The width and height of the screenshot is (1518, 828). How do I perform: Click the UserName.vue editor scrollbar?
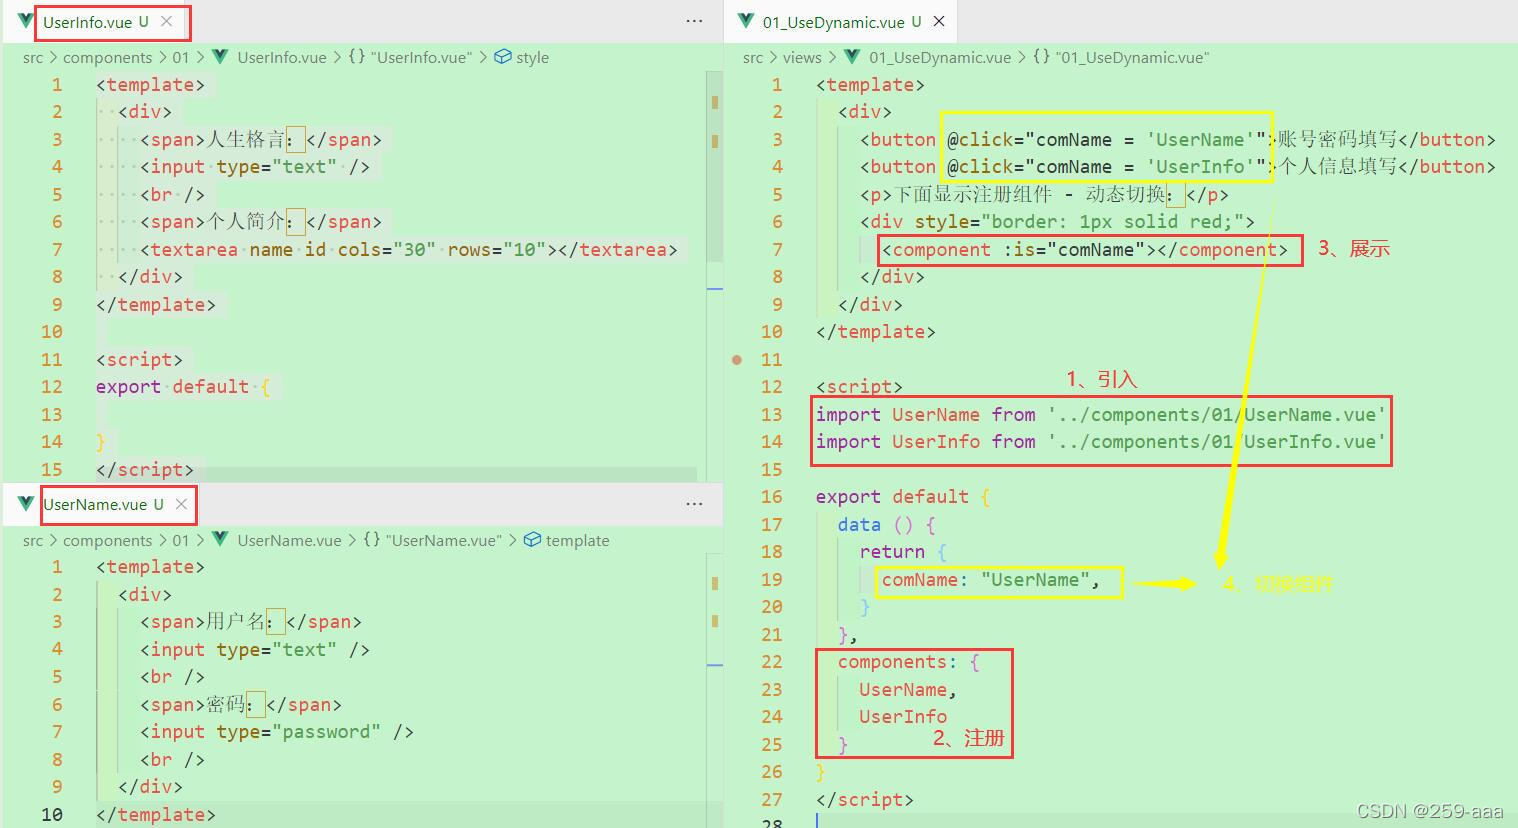pos(714,690)
